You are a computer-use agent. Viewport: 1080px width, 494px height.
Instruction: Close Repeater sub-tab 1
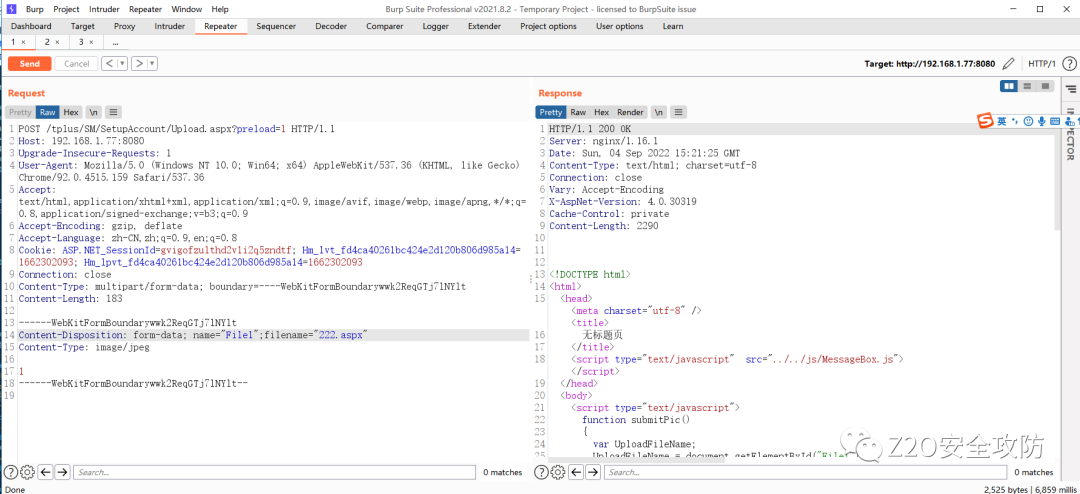pos(23,42)
